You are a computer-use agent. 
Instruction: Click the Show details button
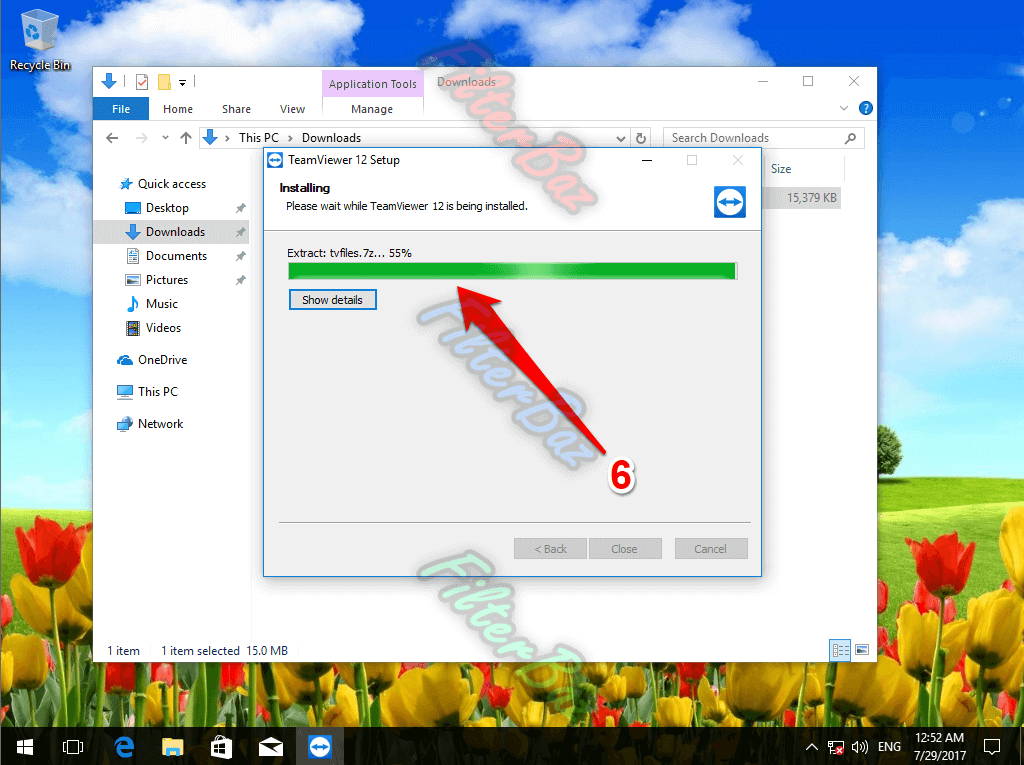click(x=332, y=299)
